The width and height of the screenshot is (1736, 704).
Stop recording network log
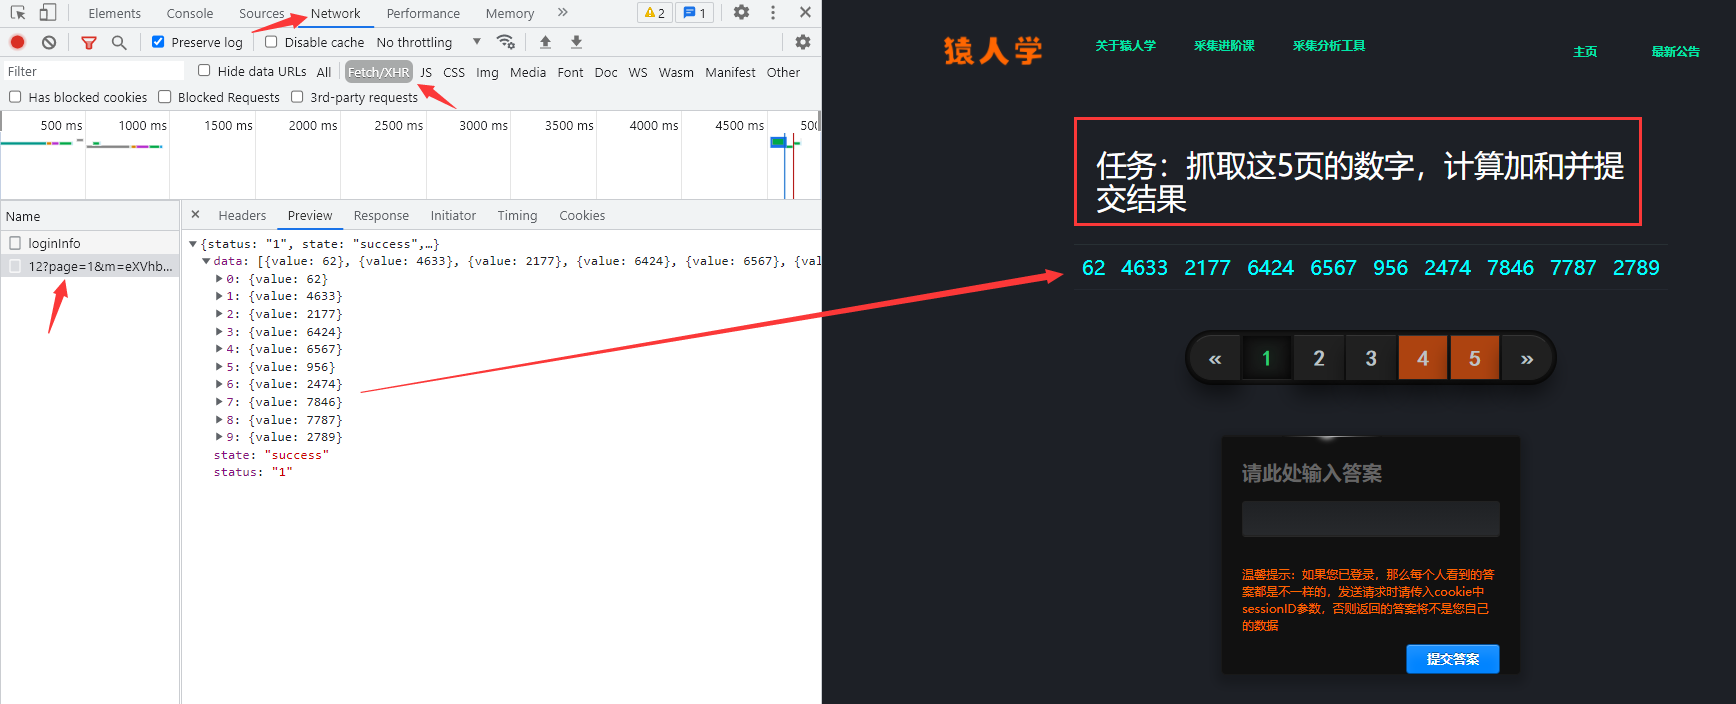[x=18, y=42]
